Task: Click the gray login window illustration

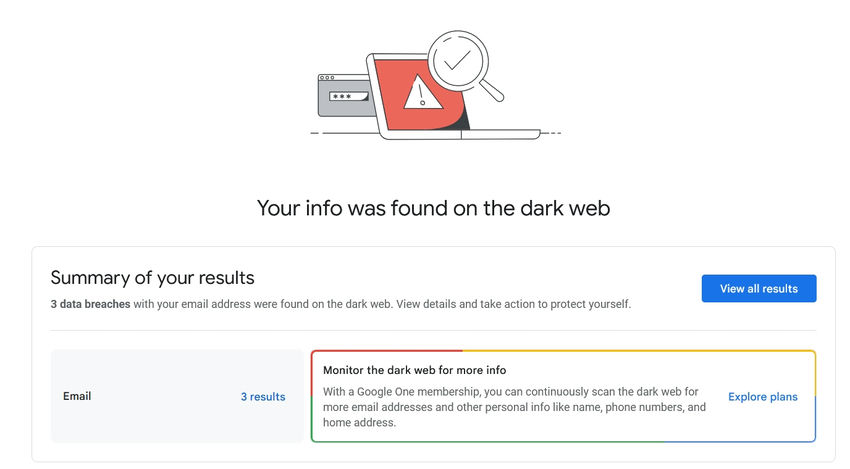Action: 340,104
